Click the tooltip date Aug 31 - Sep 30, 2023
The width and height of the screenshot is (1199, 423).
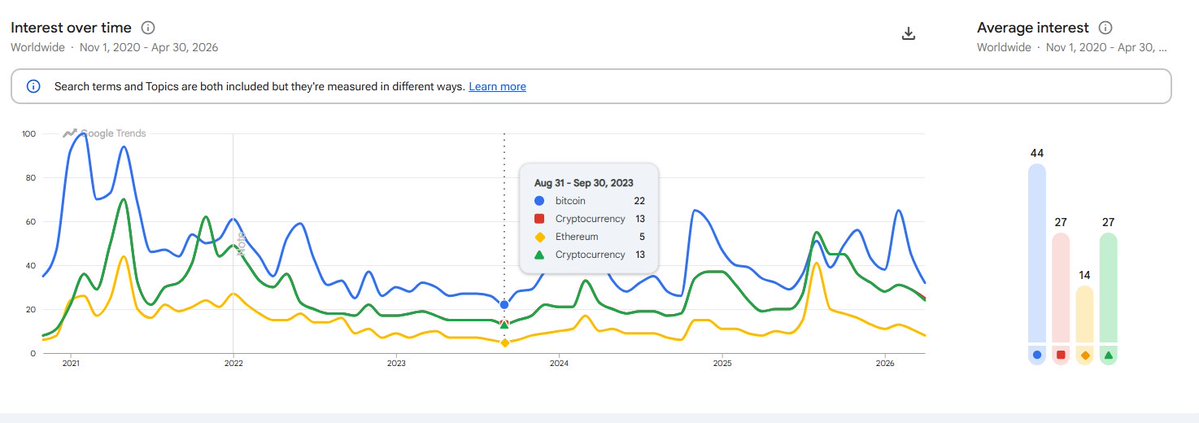(x=583, y=183)
